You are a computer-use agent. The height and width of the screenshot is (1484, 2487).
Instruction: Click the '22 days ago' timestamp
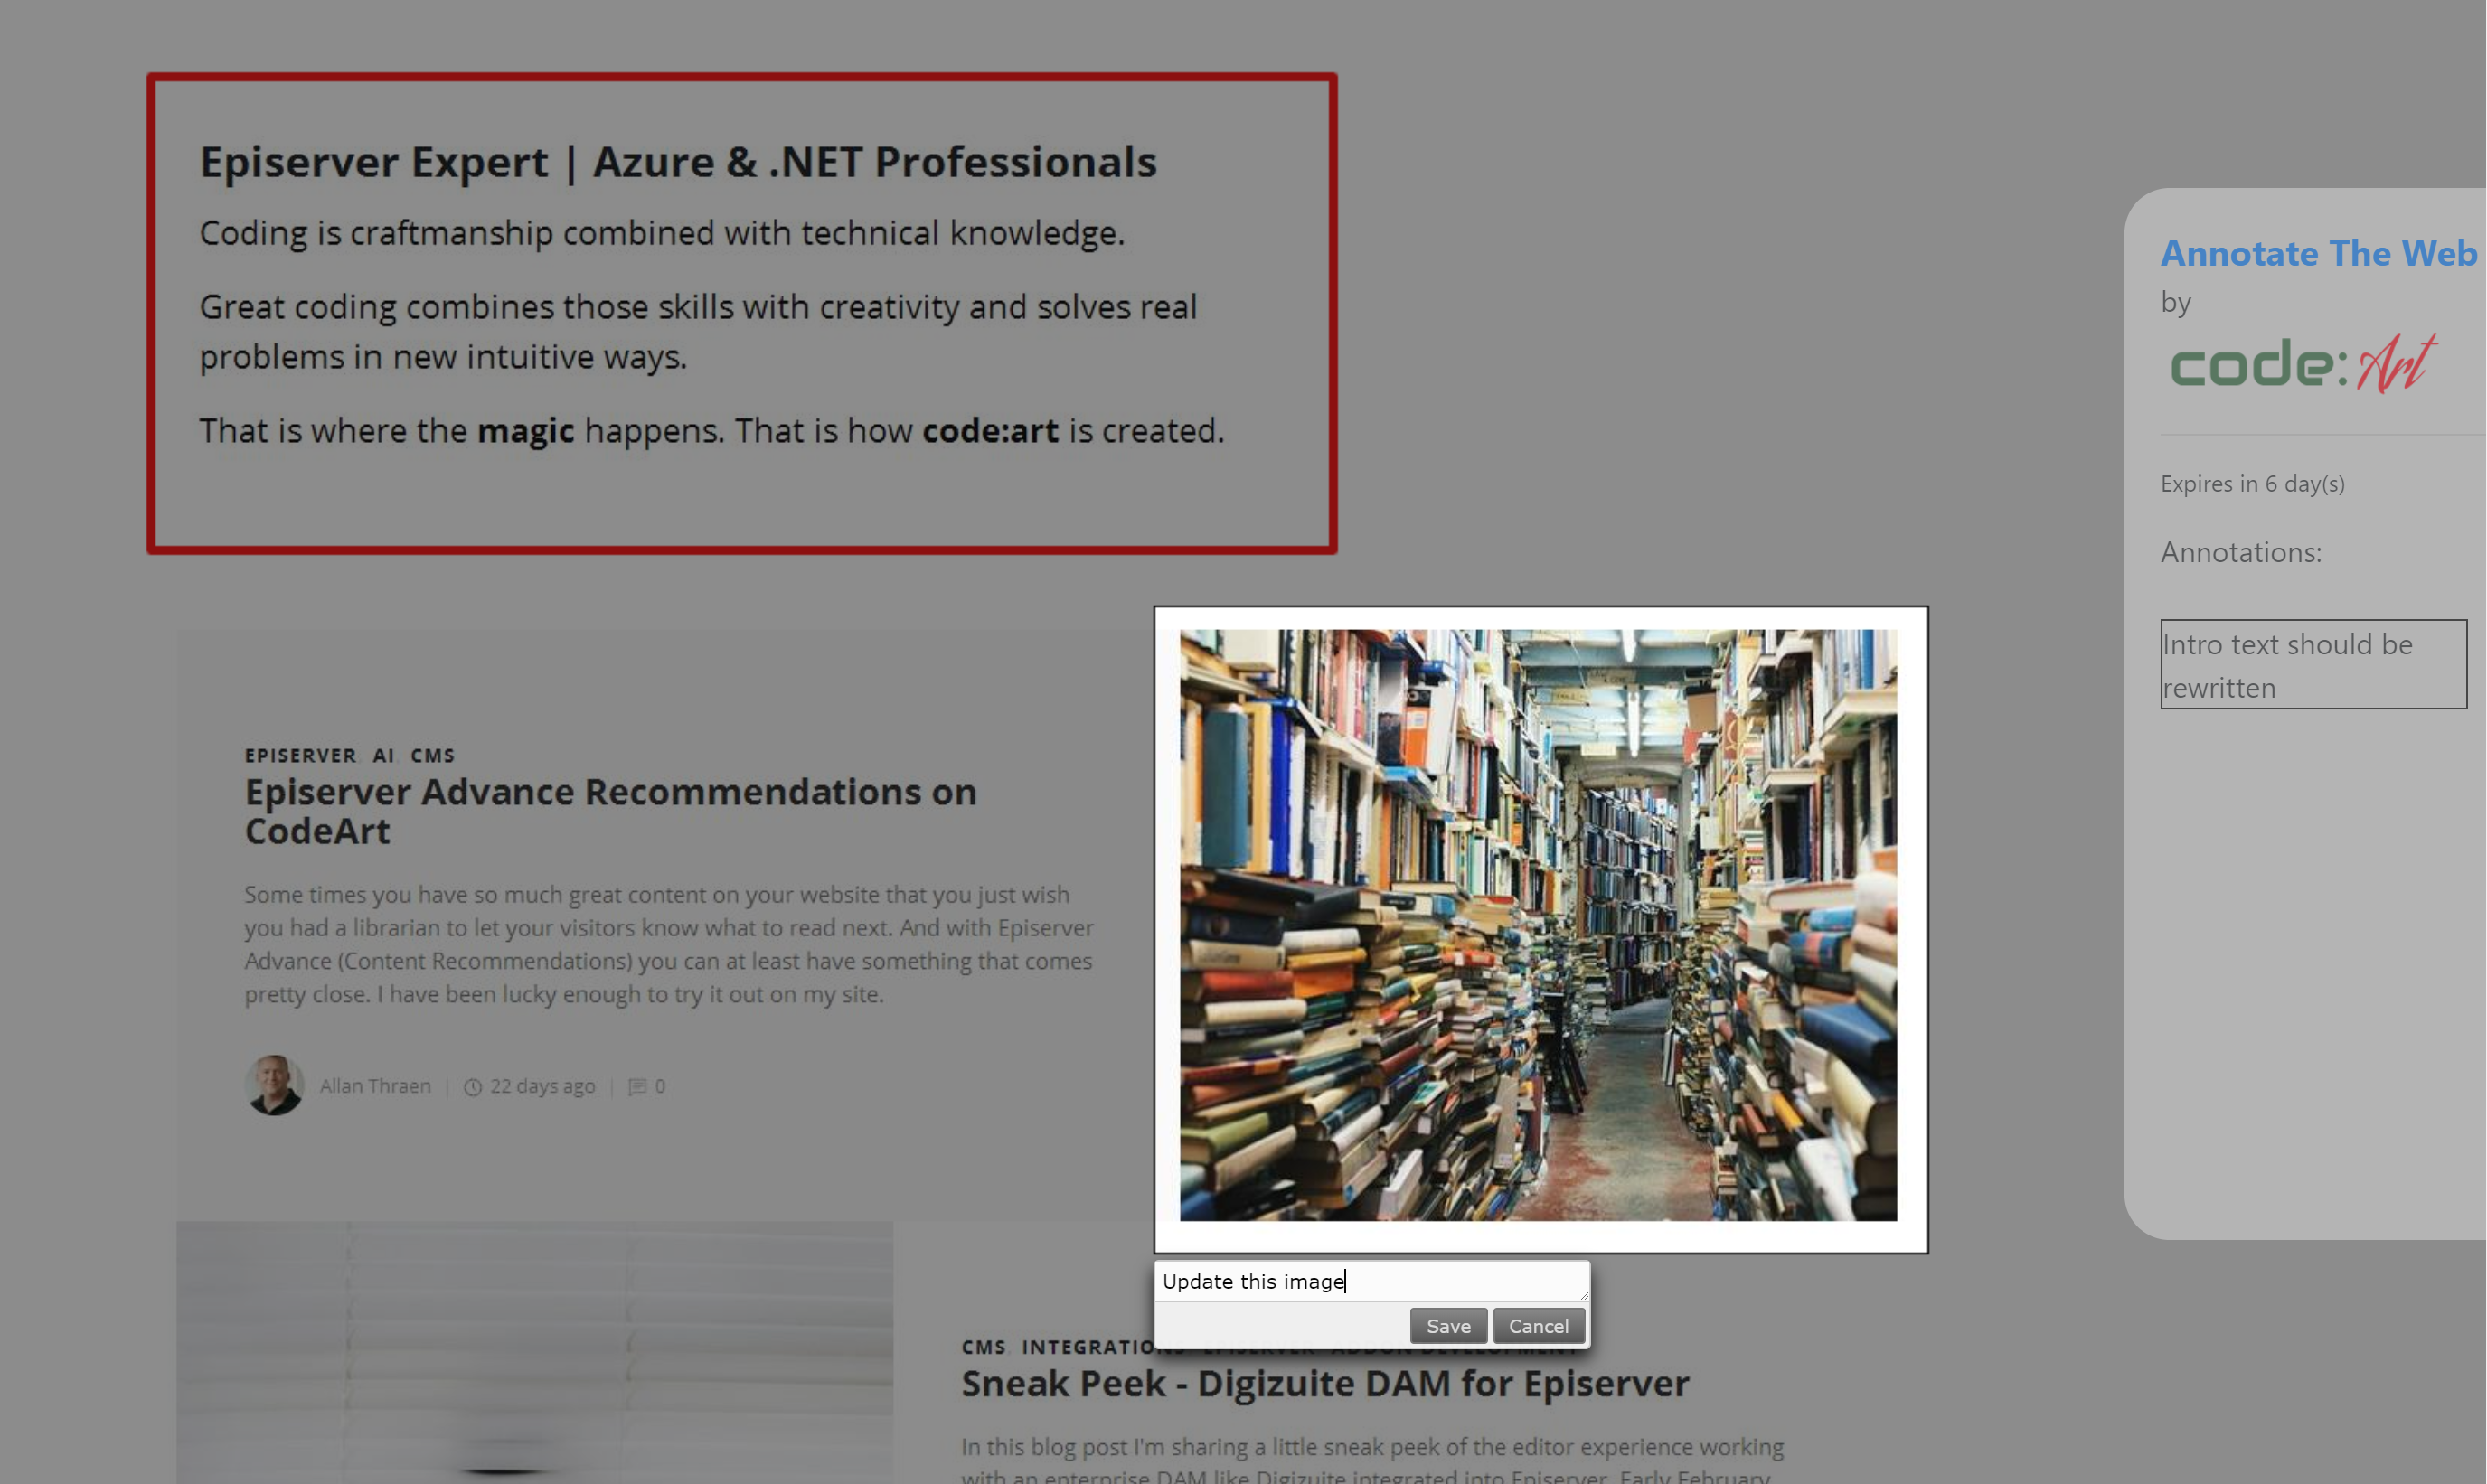click(542, 1086)
